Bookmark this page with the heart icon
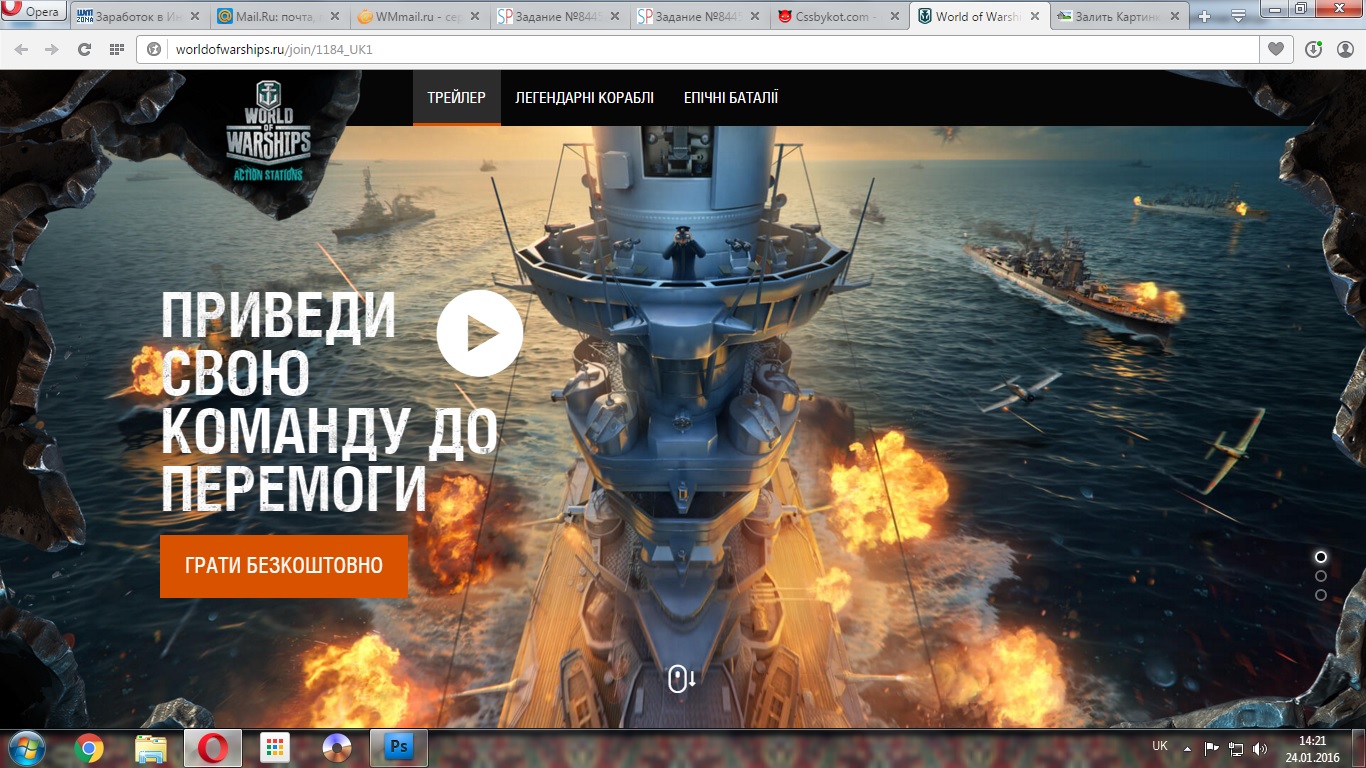This screenshot has width=1366, height=768. click(1275, 50)
